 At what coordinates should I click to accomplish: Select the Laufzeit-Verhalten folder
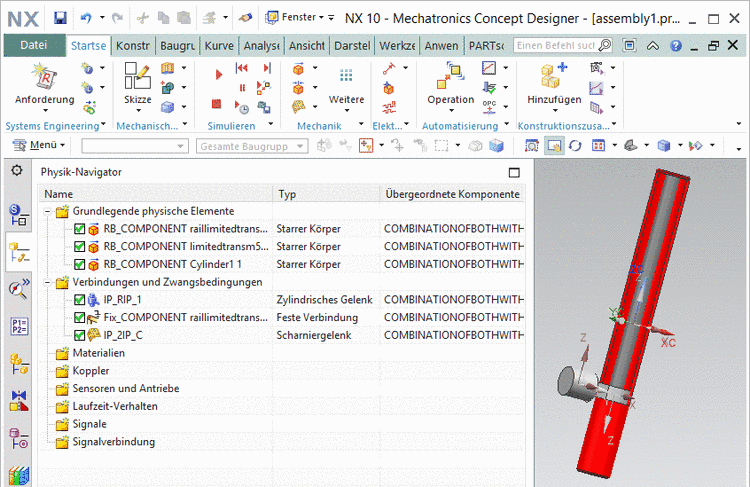[x=115, y=406]
